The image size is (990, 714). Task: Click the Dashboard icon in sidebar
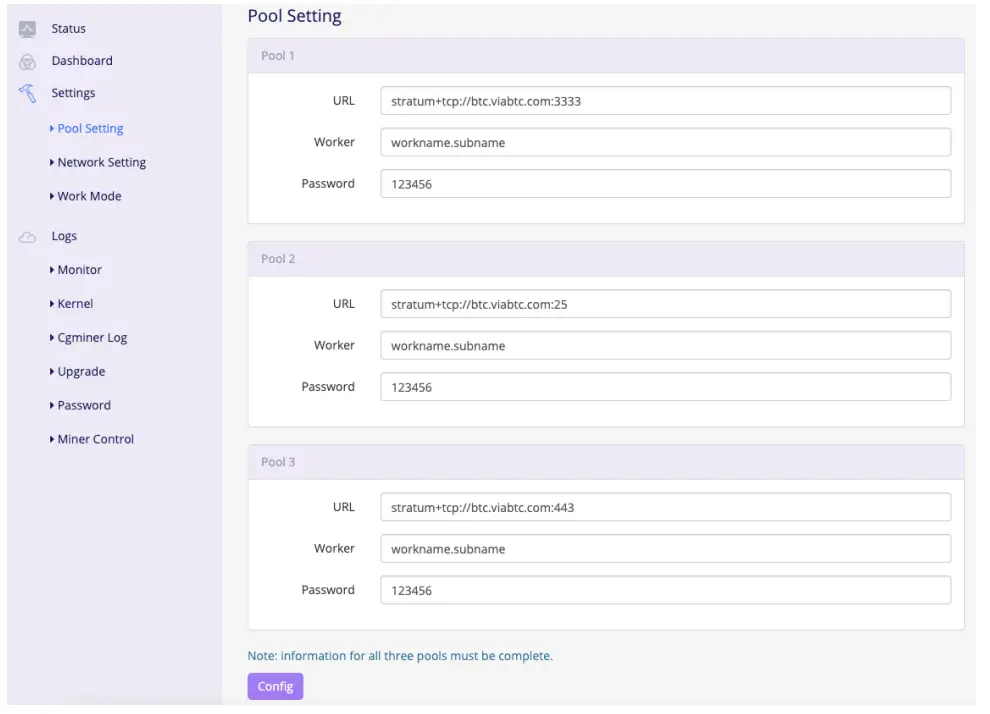click(27, 61)
